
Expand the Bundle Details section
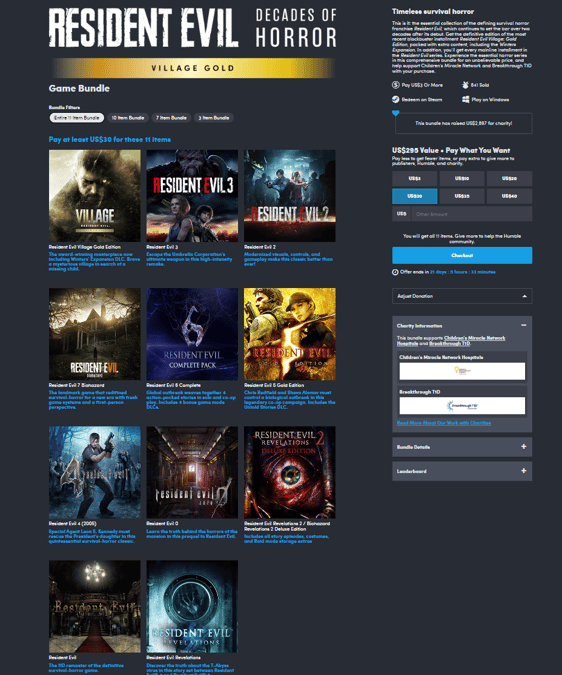(462, 447)
